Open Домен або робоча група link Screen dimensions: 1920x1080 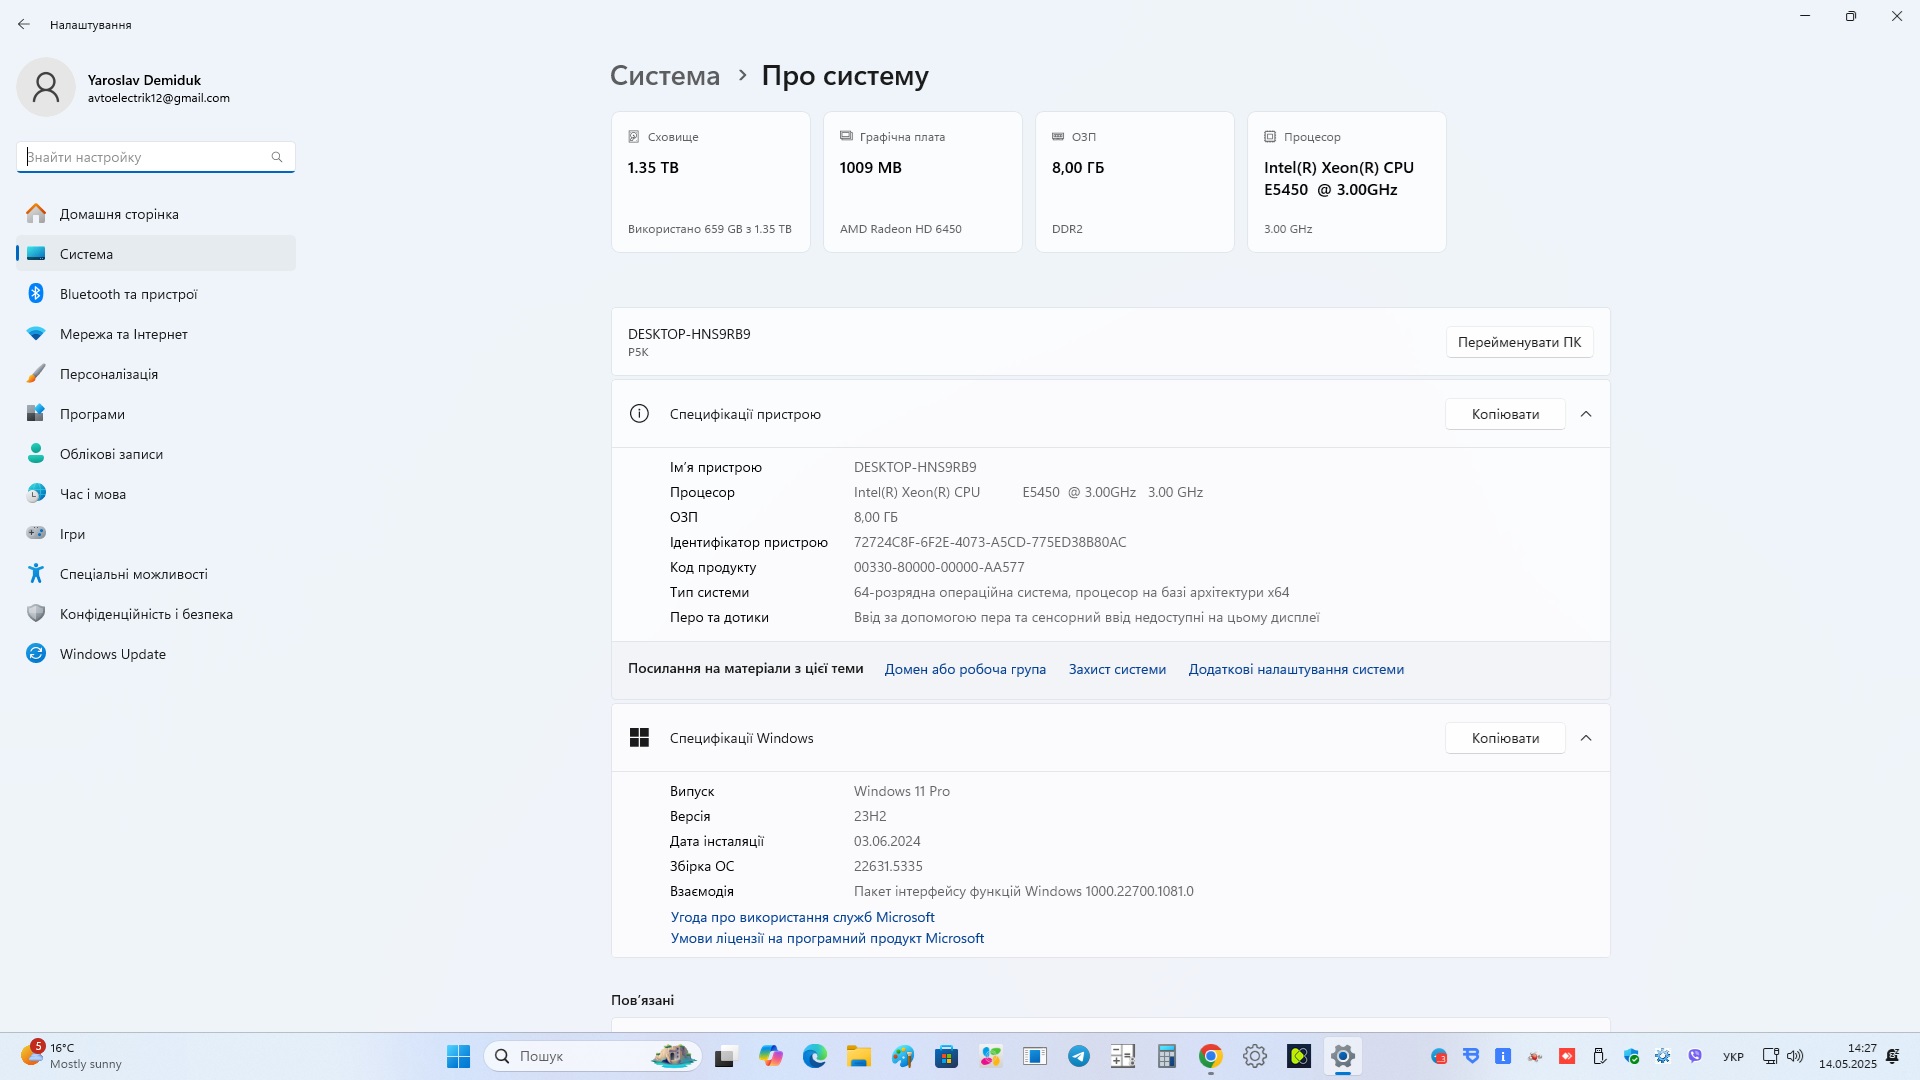pyautogui.click(x=965, y=669)
